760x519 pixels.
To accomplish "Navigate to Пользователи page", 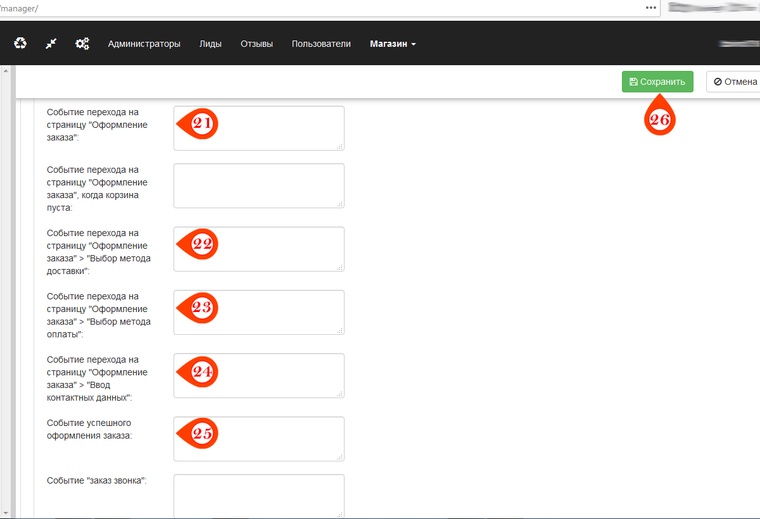I will (321, 44).
